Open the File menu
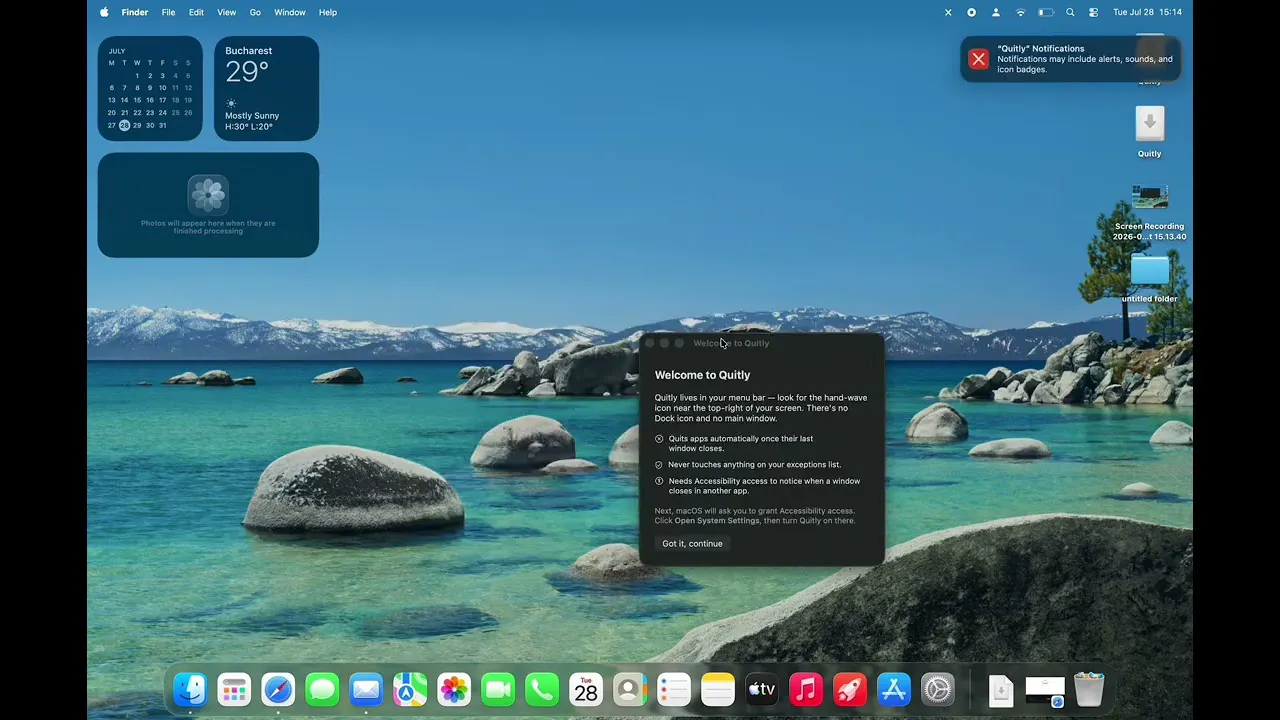 [168, 12]
